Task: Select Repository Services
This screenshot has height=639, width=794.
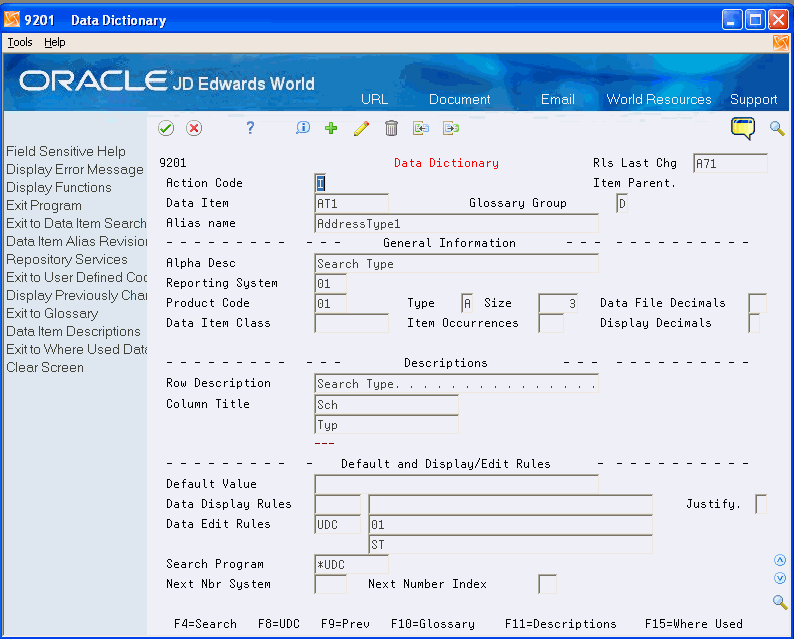Action: tap(67, 259)
